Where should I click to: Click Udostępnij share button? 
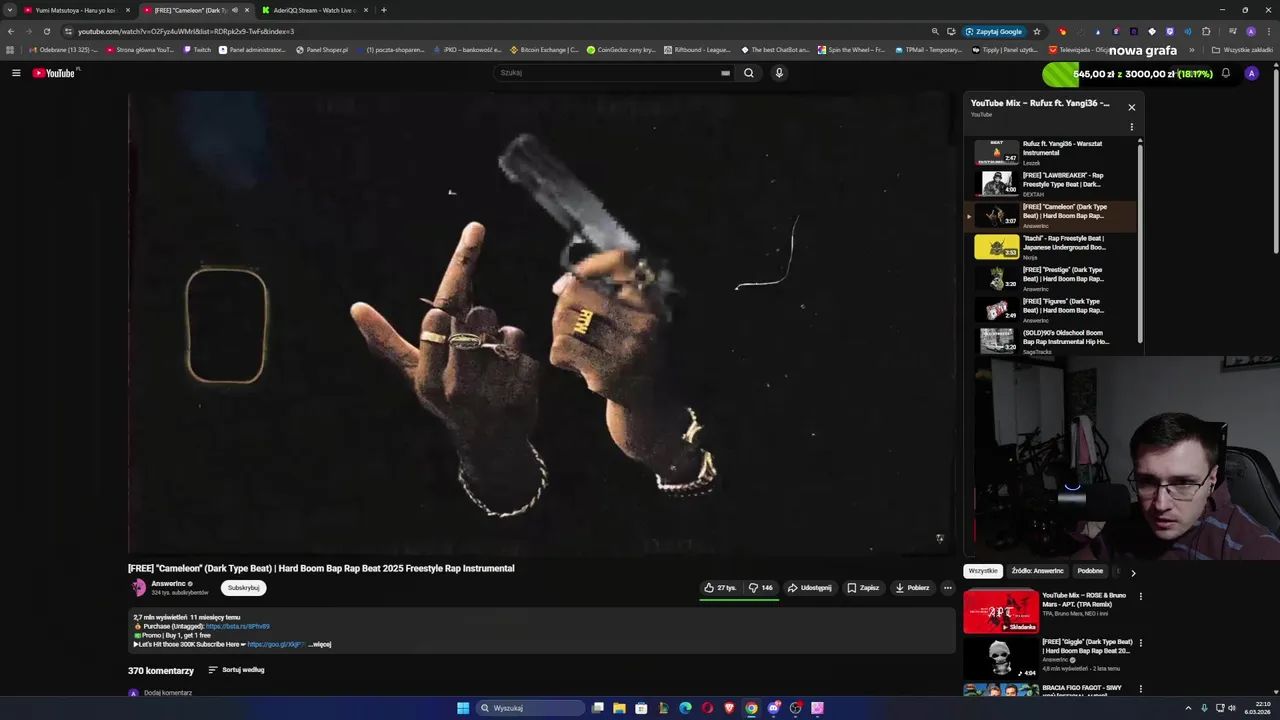tap(809, 588)
